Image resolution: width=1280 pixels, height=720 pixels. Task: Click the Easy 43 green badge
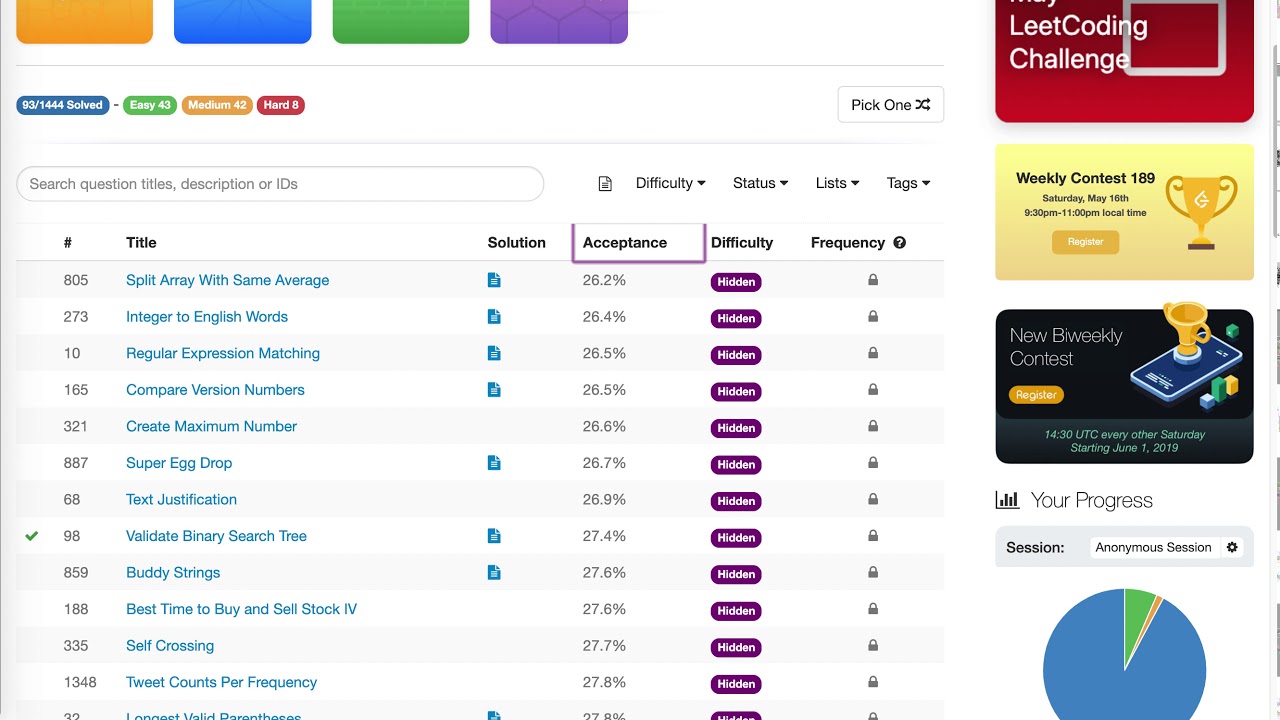(150, 105)
